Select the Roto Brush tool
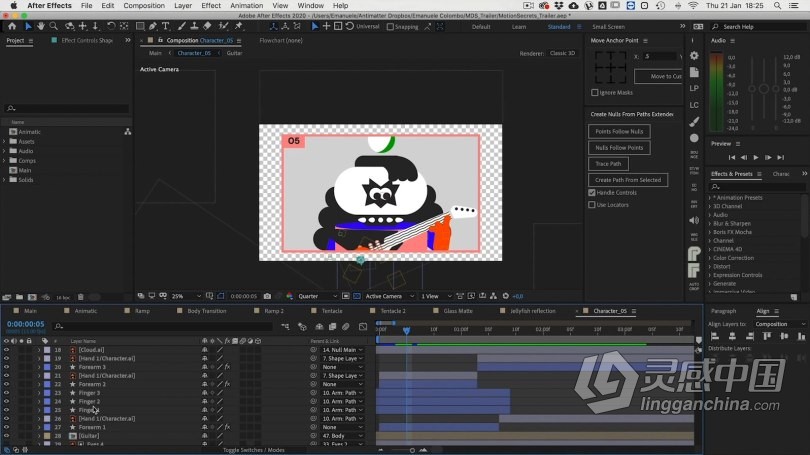This screenshot has width=810, height=455. pos(223,26)
